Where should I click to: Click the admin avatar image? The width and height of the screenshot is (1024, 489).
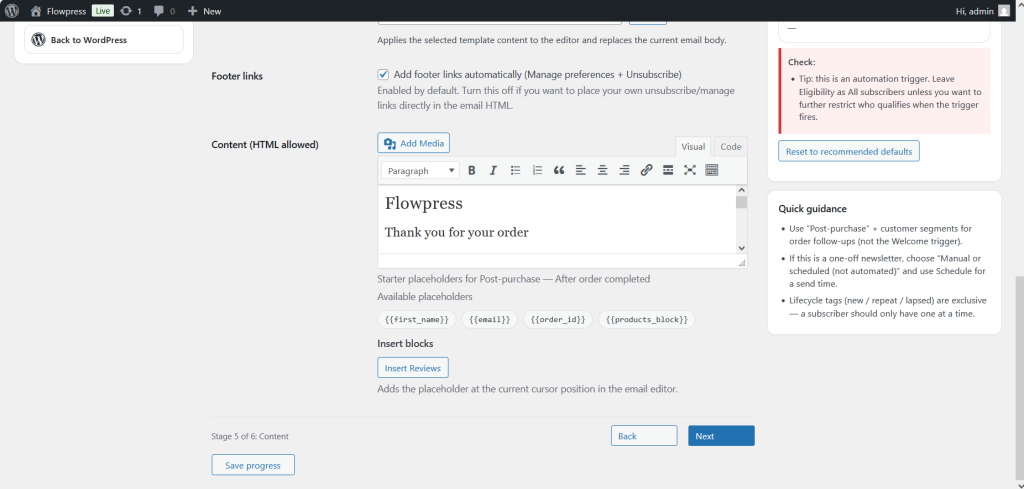pyautogui.click(x=1003, y=11)
